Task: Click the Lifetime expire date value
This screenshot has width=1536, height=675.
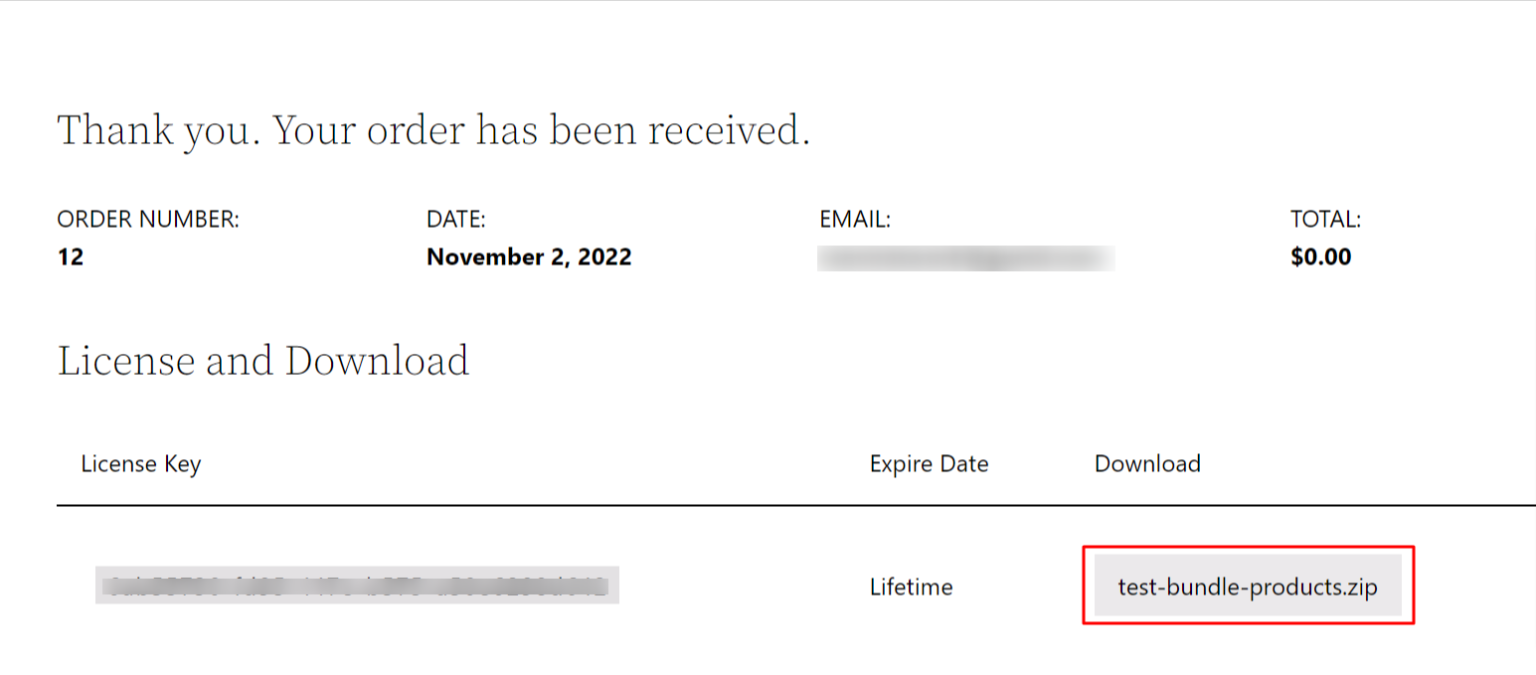Action: pos(911,587)
